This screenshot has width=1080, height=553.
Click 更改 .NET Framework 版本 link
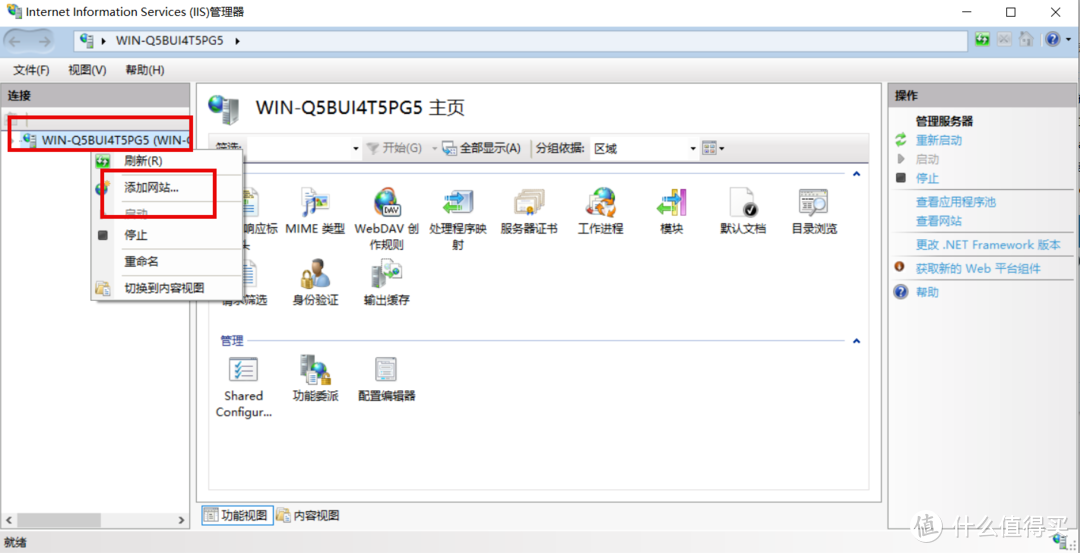click(x=988, y=245)
